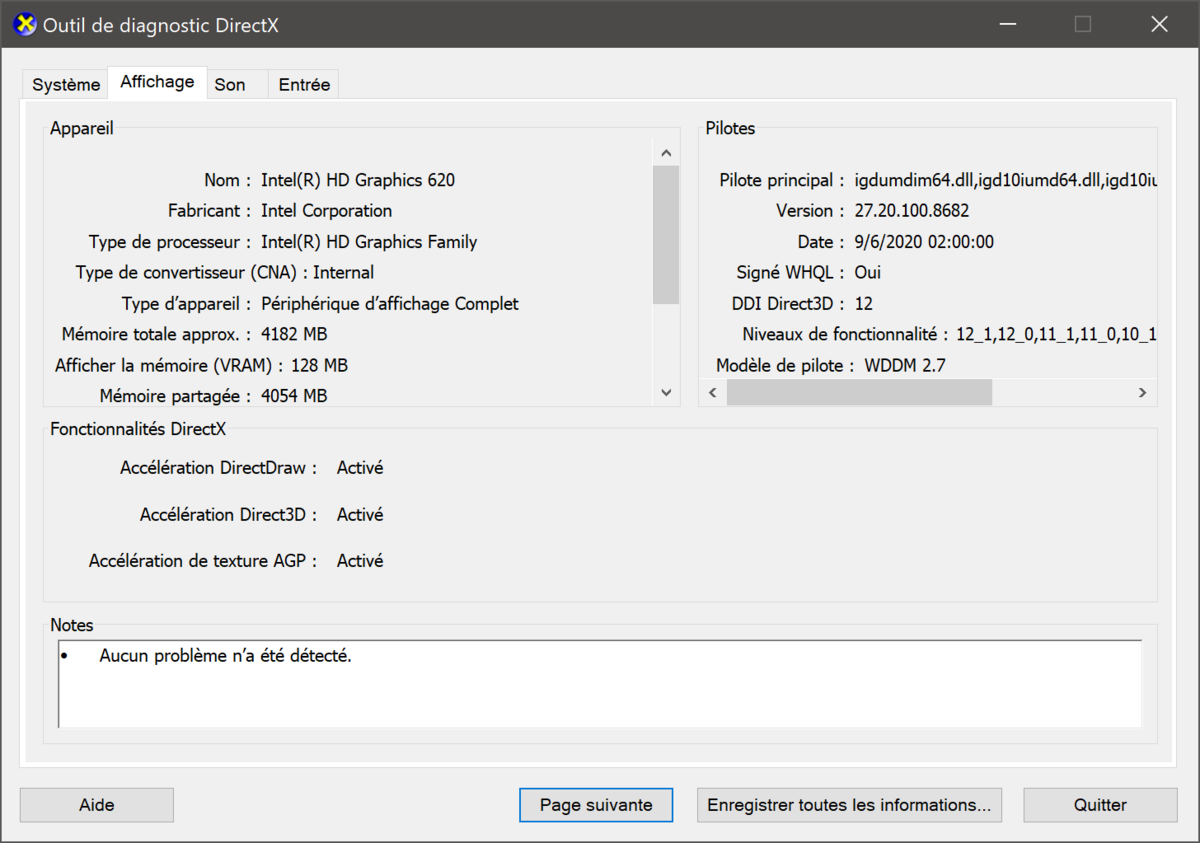Click the DDI Direct3D label
1200x843 pixels.
(788, 303)
